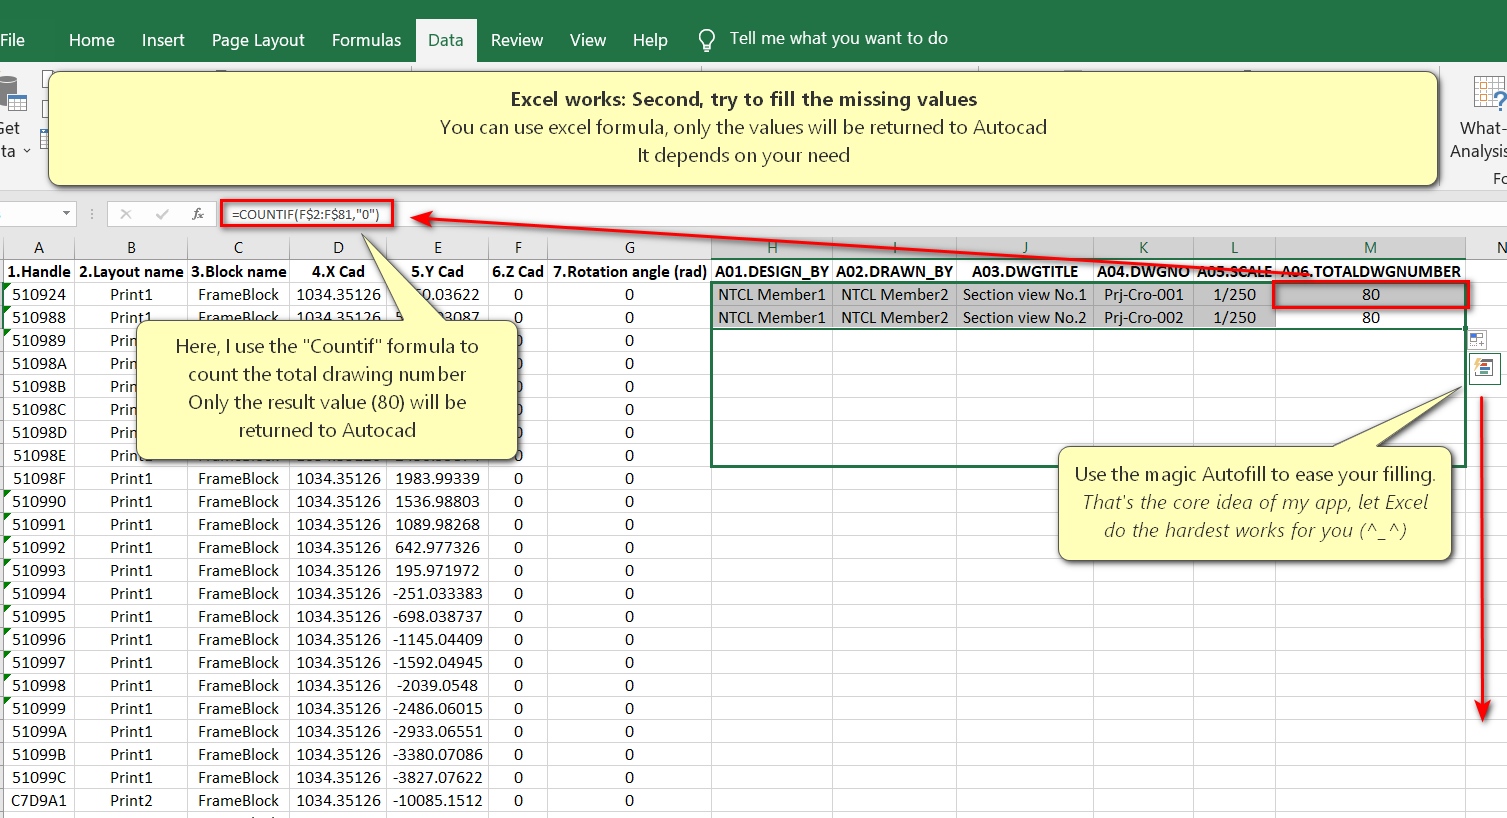The height and width of the screenshot is (818, 1507).
Task: Cancel the formula entry with X
Action: 126,214
